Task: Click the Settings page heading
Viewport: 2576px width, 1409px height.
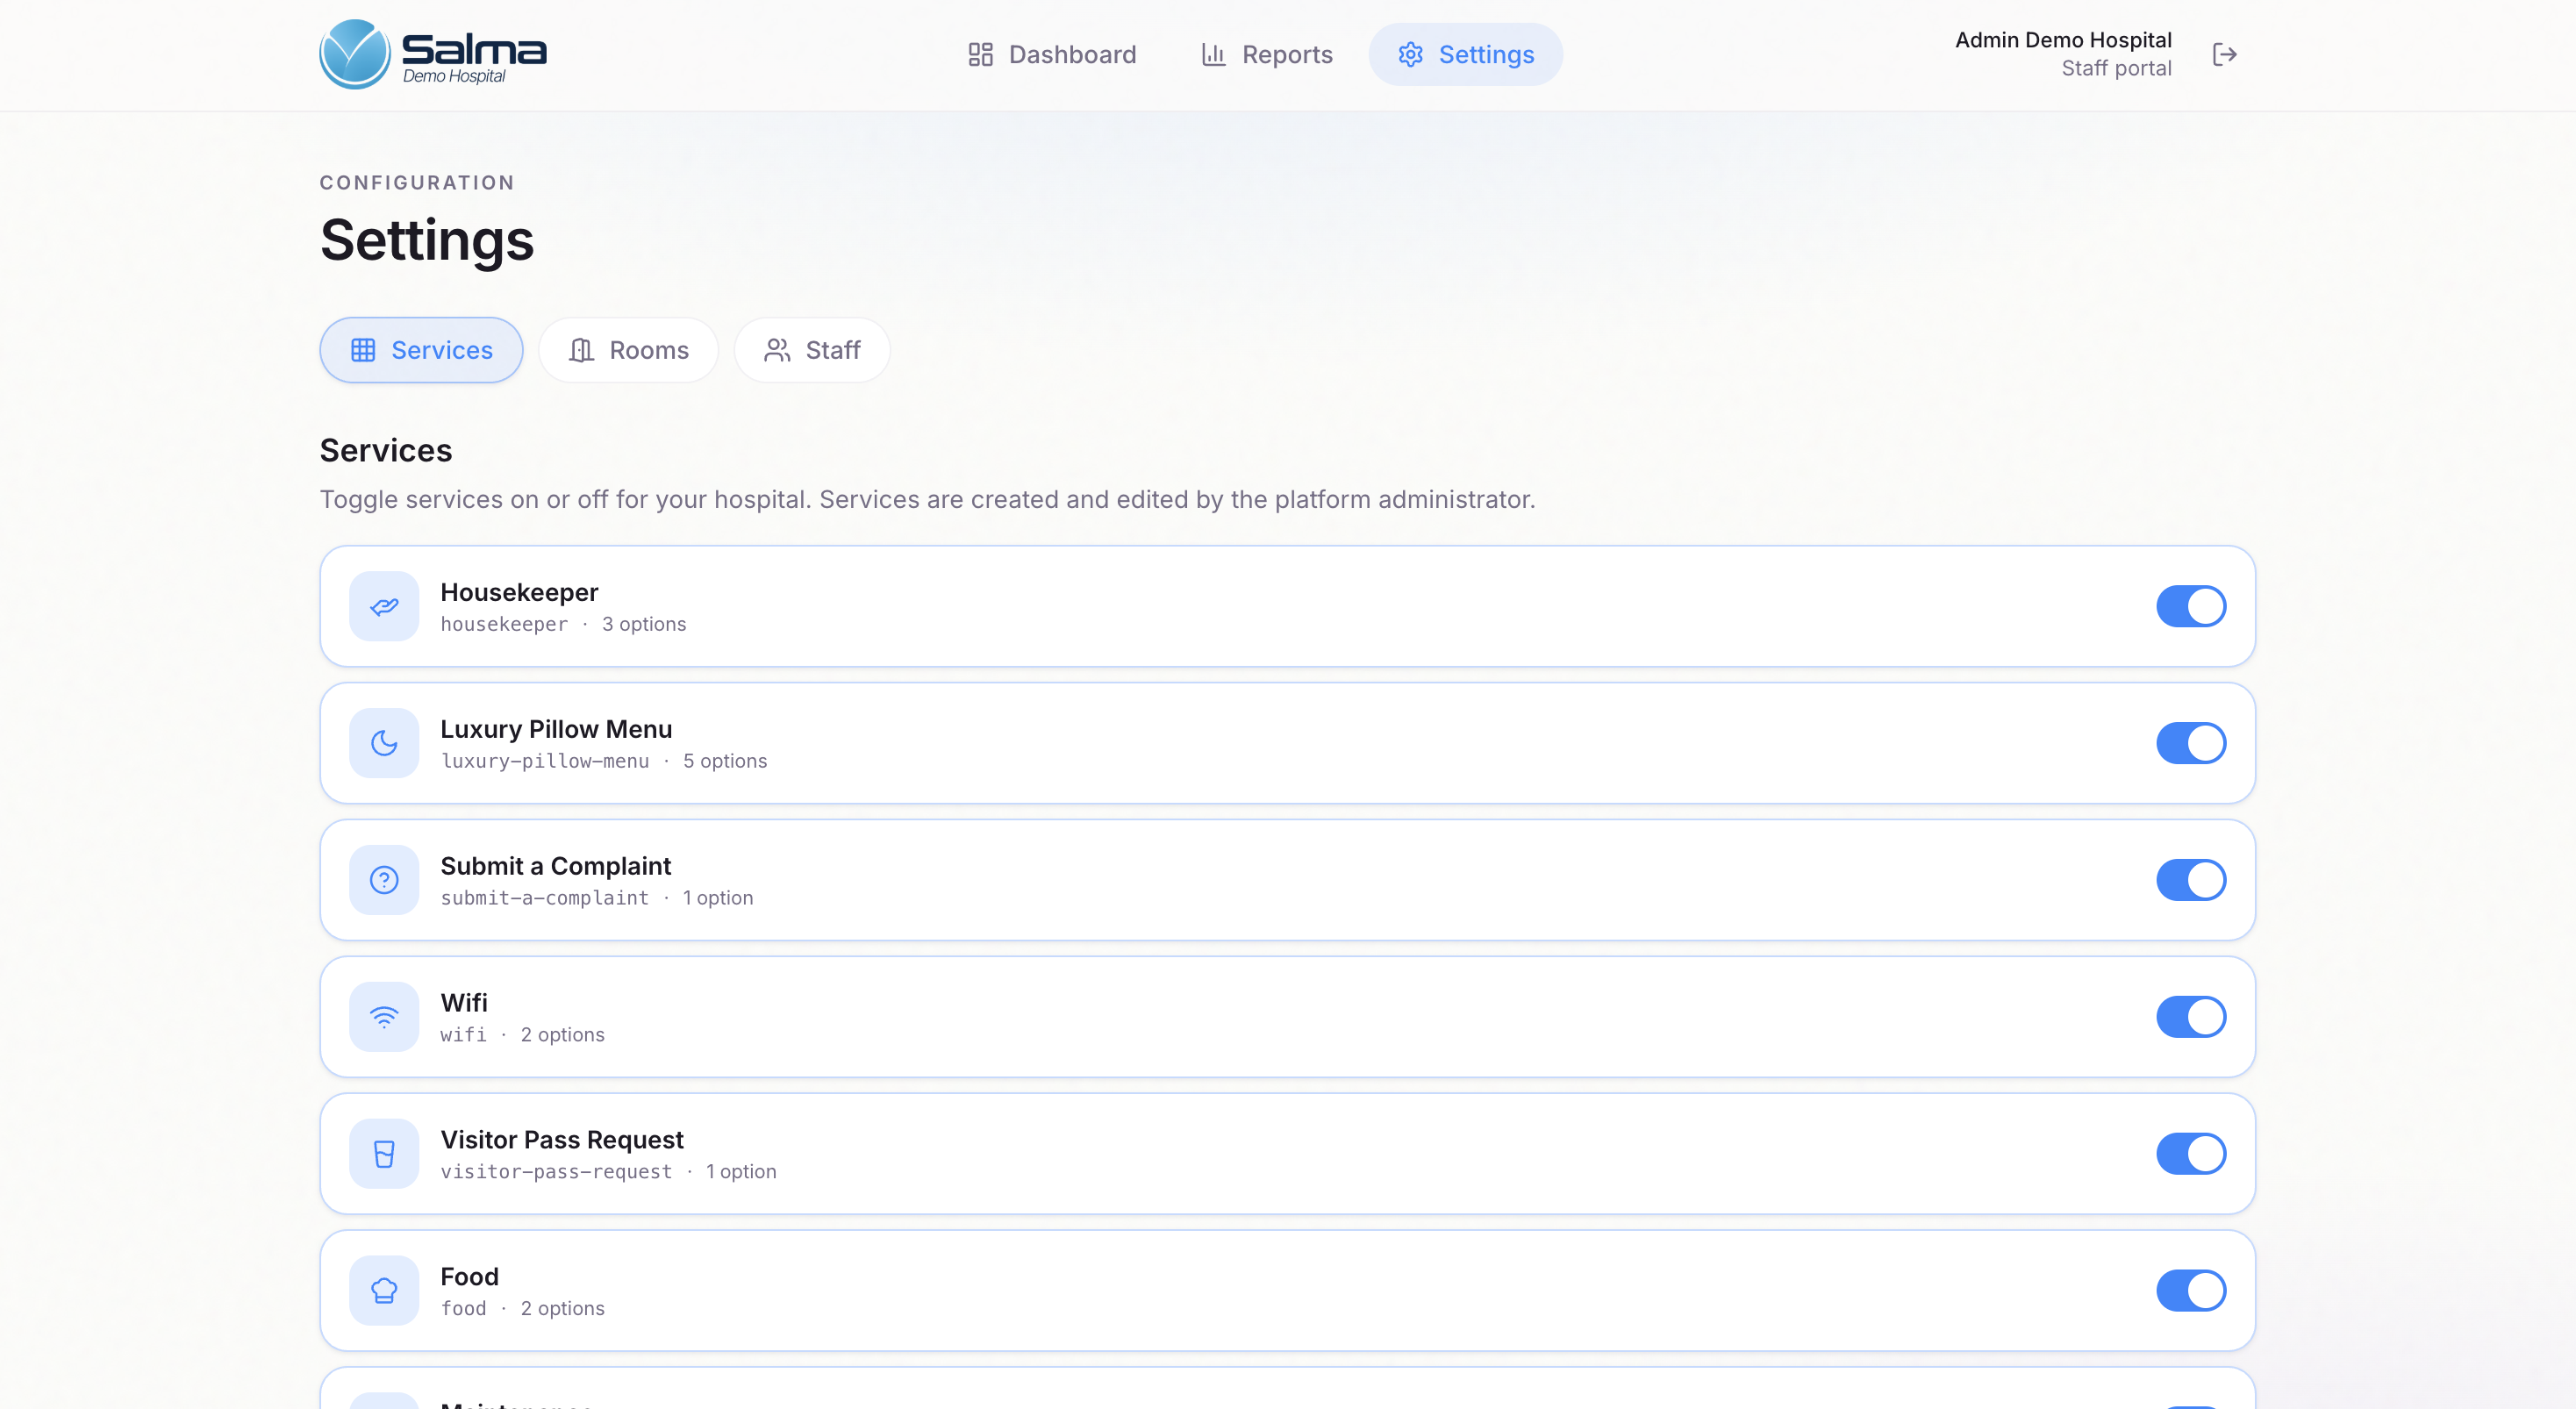Action: point(427,240)
